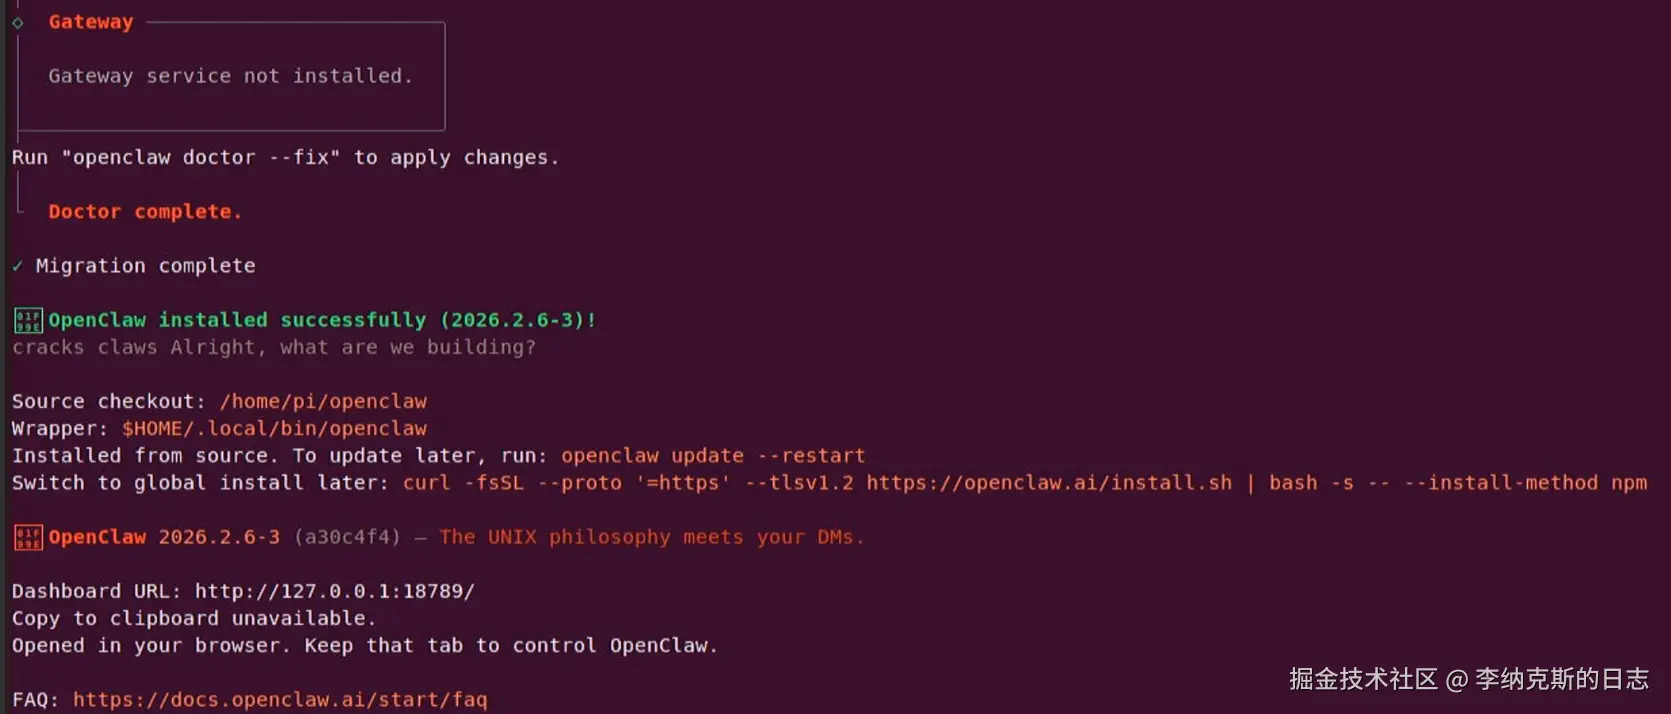Viewport: 1671px width, 714px height.
Task: Click the green checkmark before Migration complete
Action: [18, 266]
